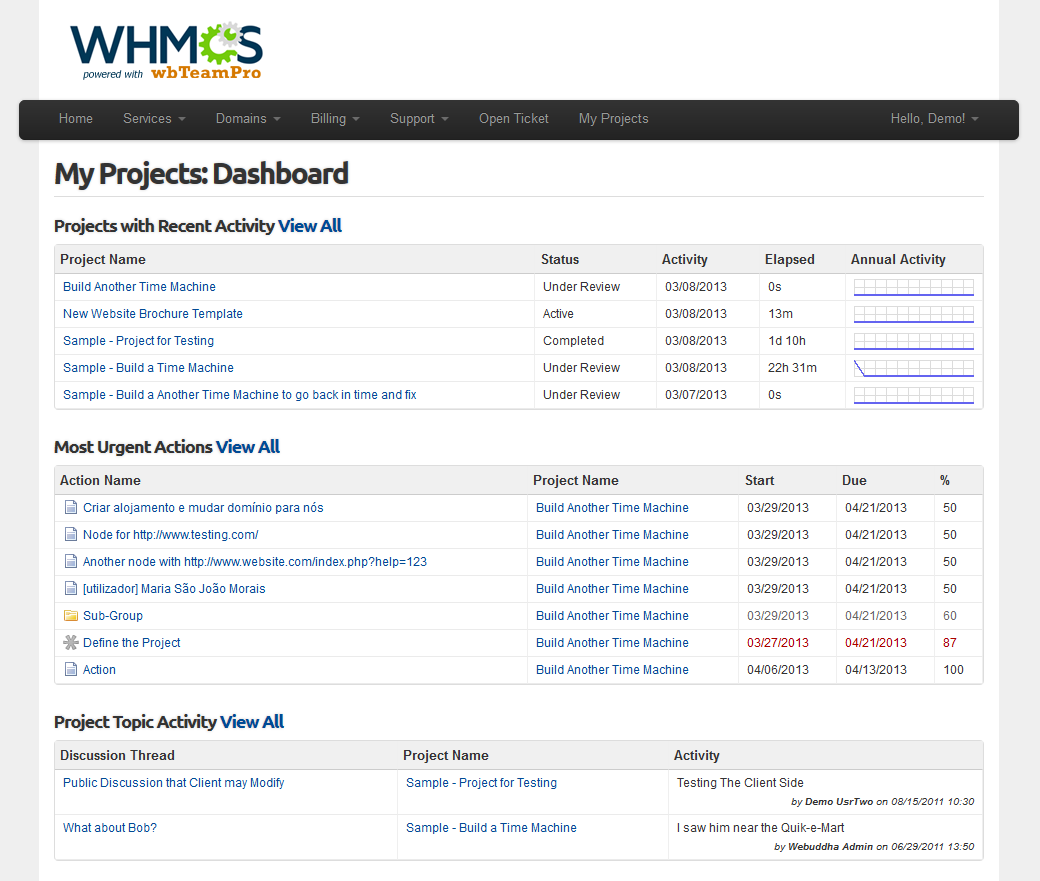
Task: Click View All beside Most Urgent Actions
Action: [x=248, y=447]
